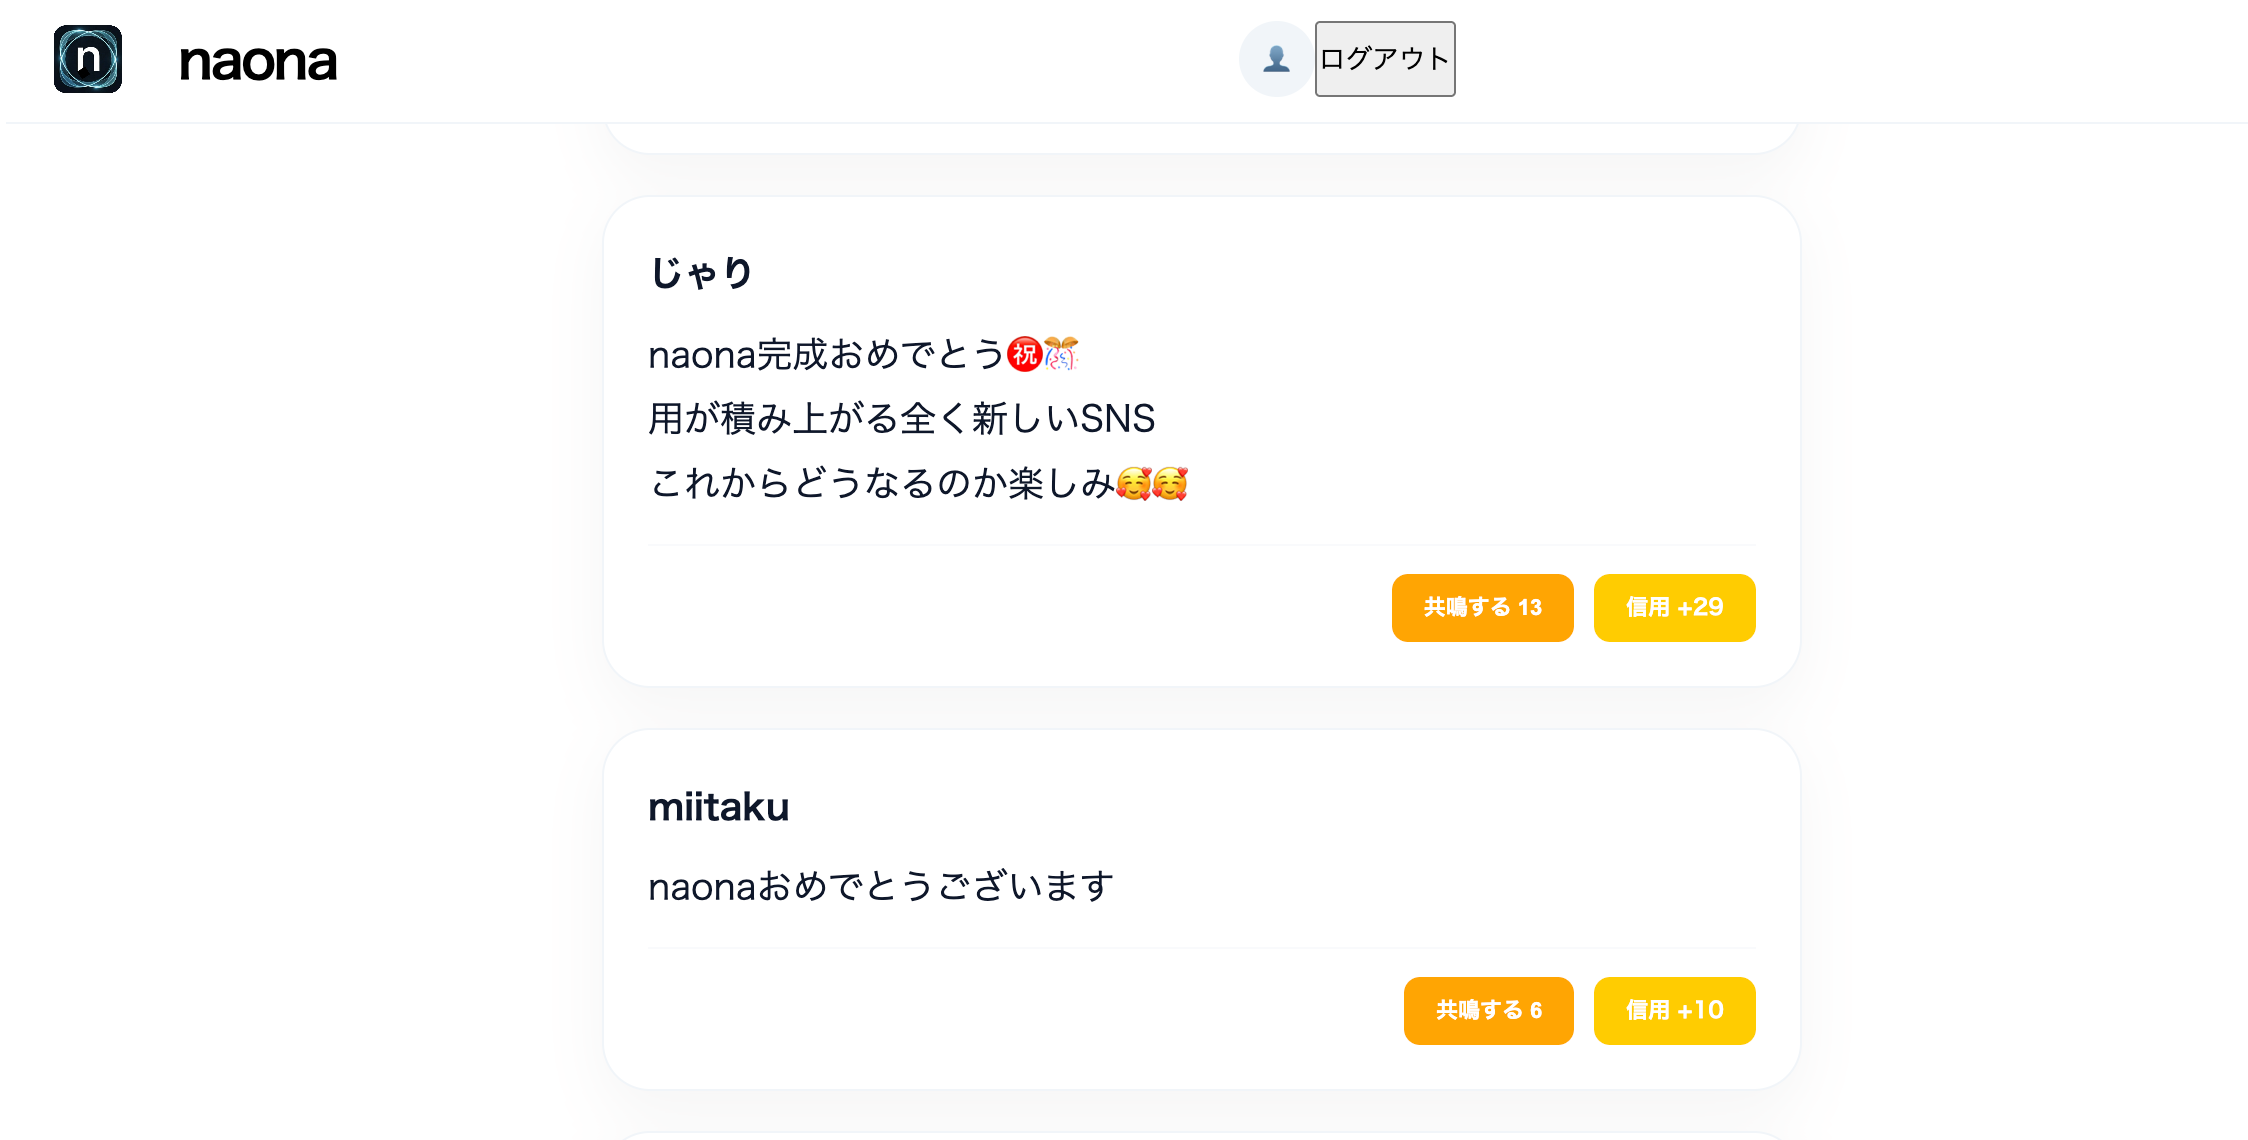Click the party confetti ball emoji
The image size is (2248, 1140).
coord(1060,354)
